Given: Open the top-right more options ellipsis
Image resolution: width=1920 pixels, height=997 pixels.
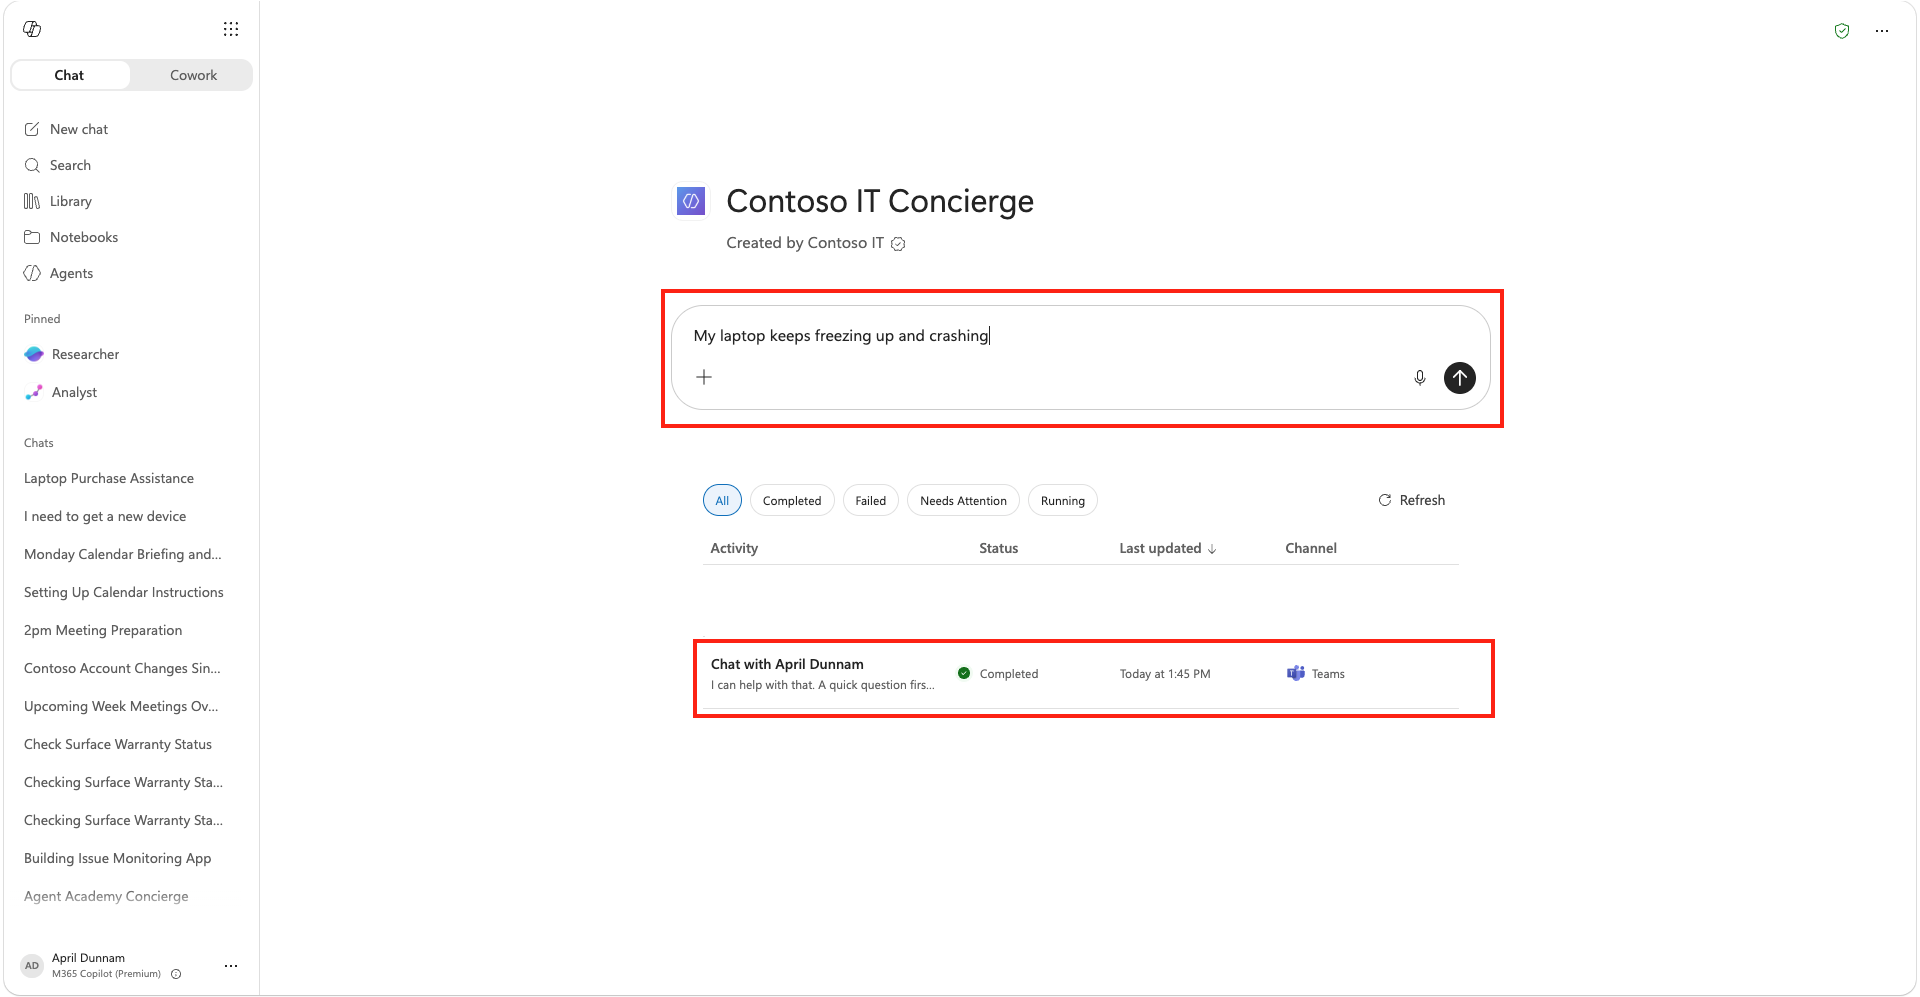Looking at the screenshot, I should (1882, 31).
